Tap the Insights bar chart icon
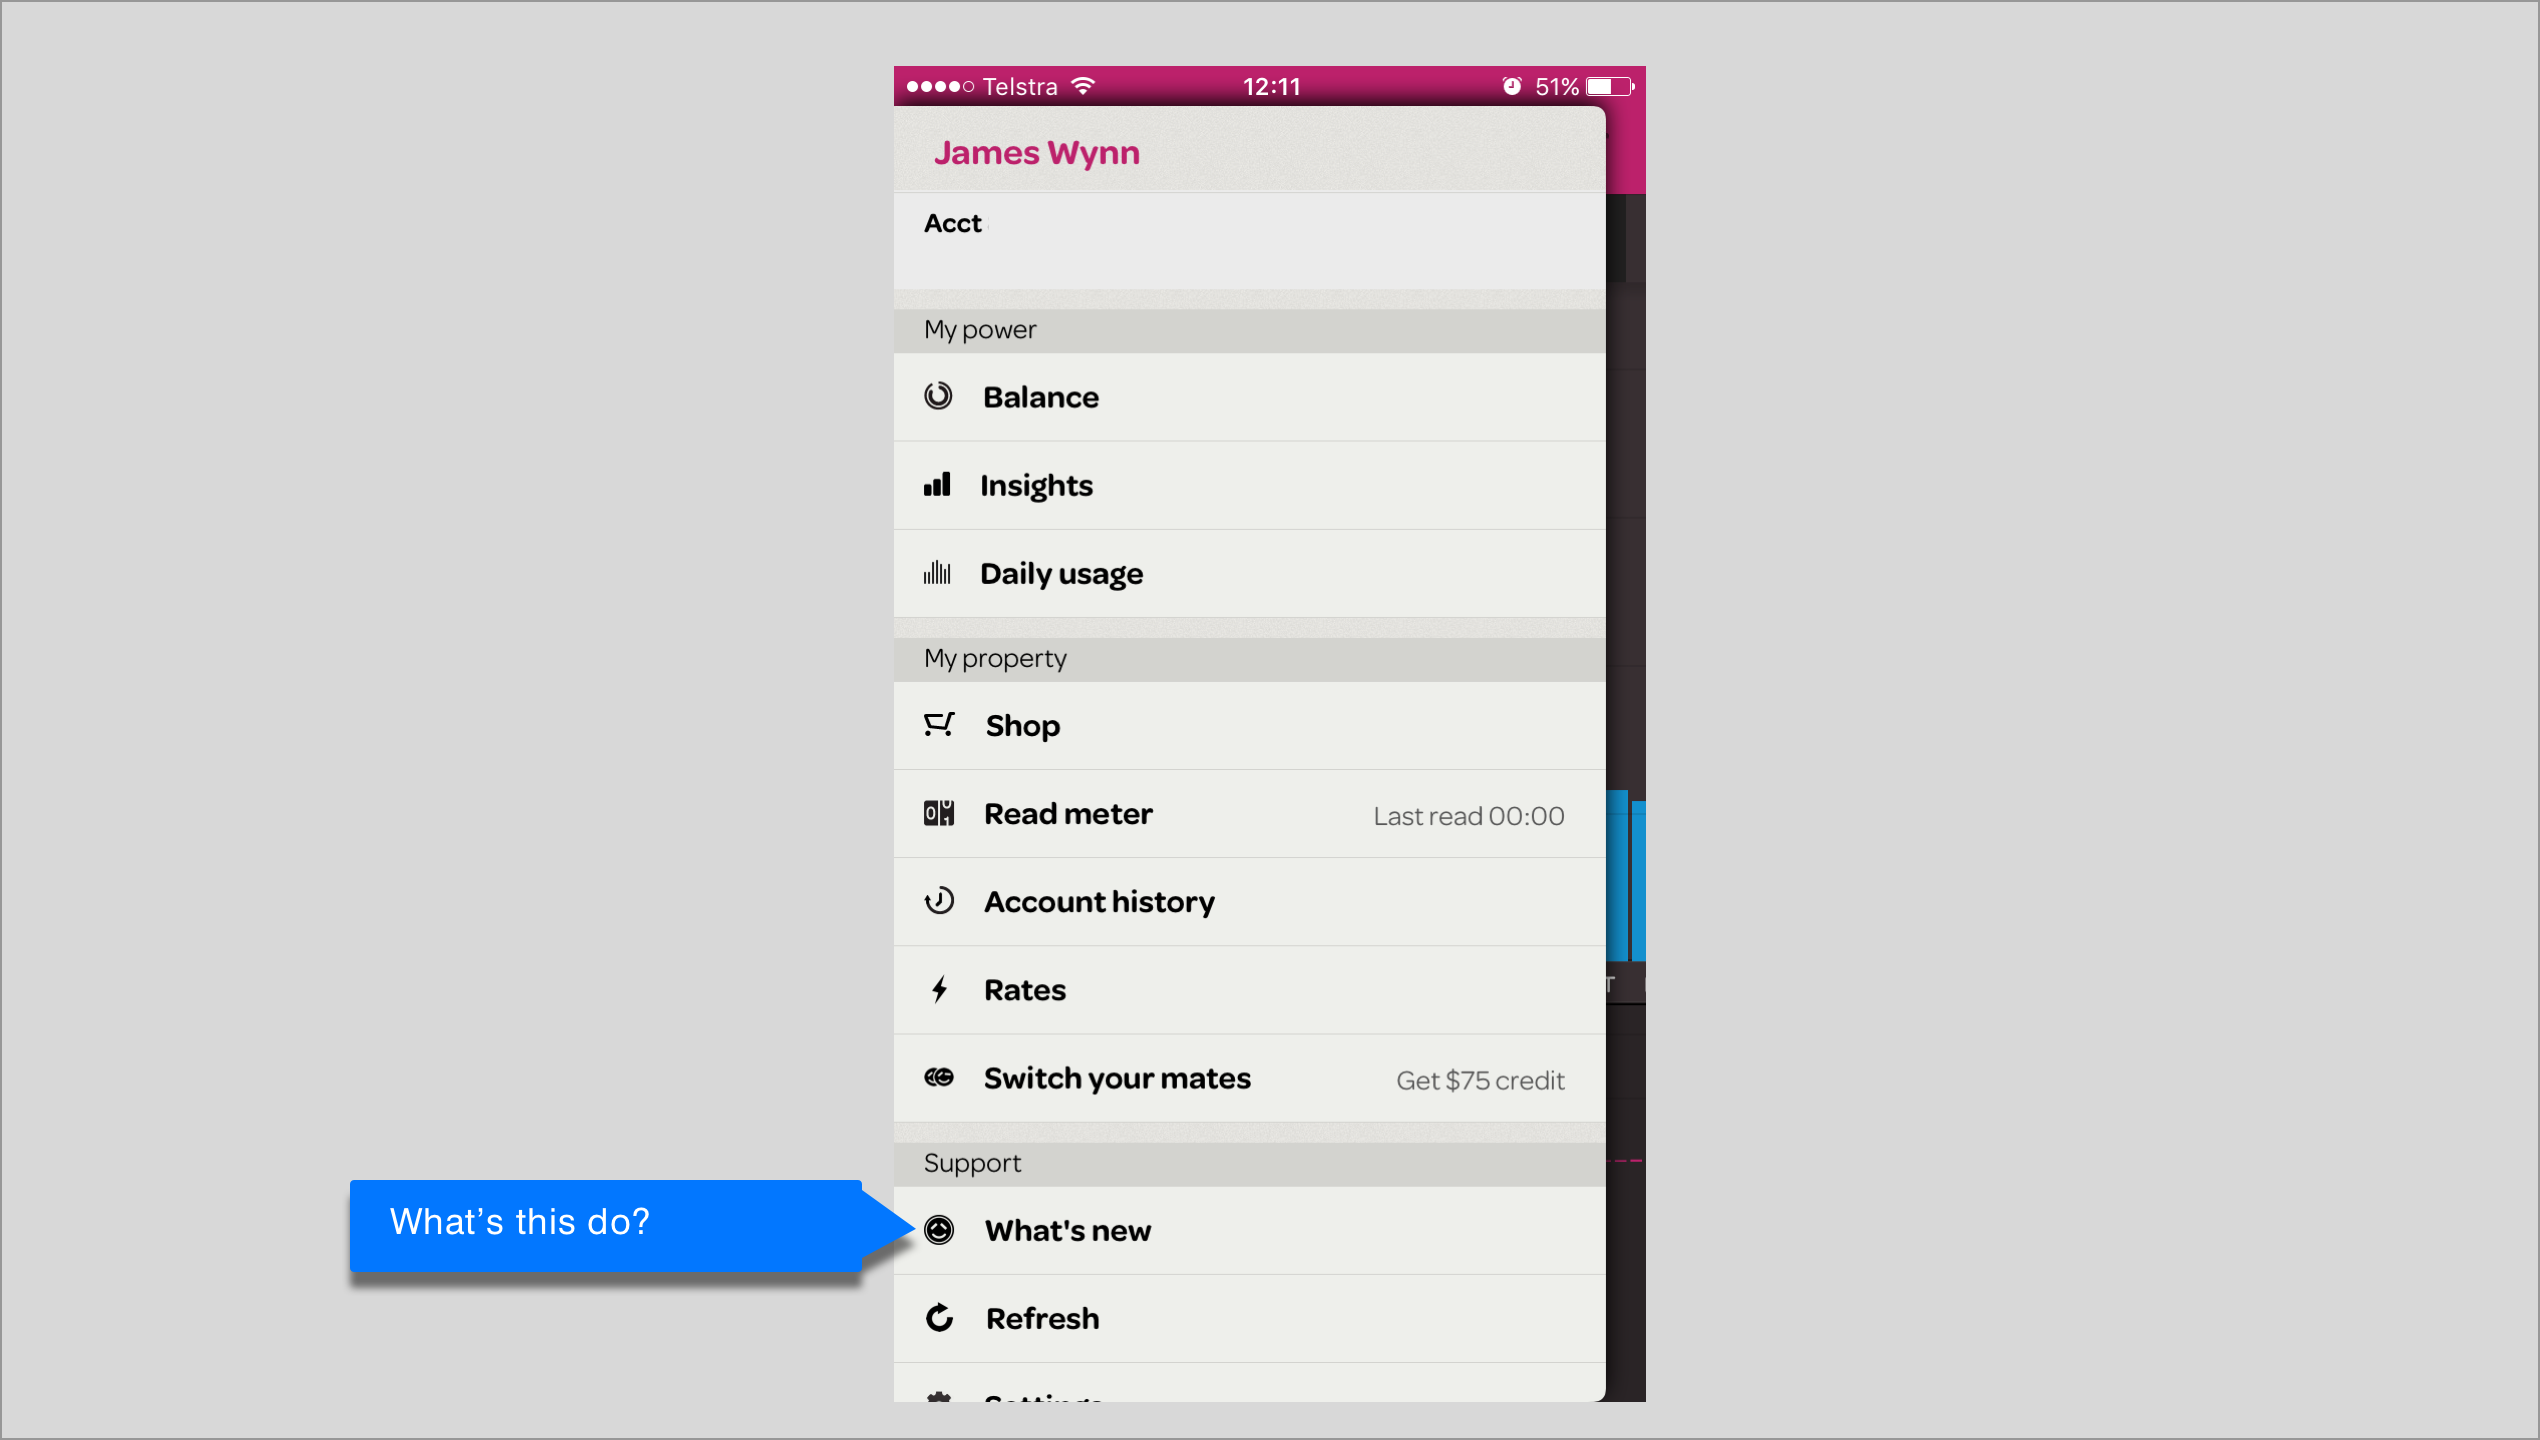This screenshot has height=1440, width=2540. pyautogui.click(x=937, y=486)
